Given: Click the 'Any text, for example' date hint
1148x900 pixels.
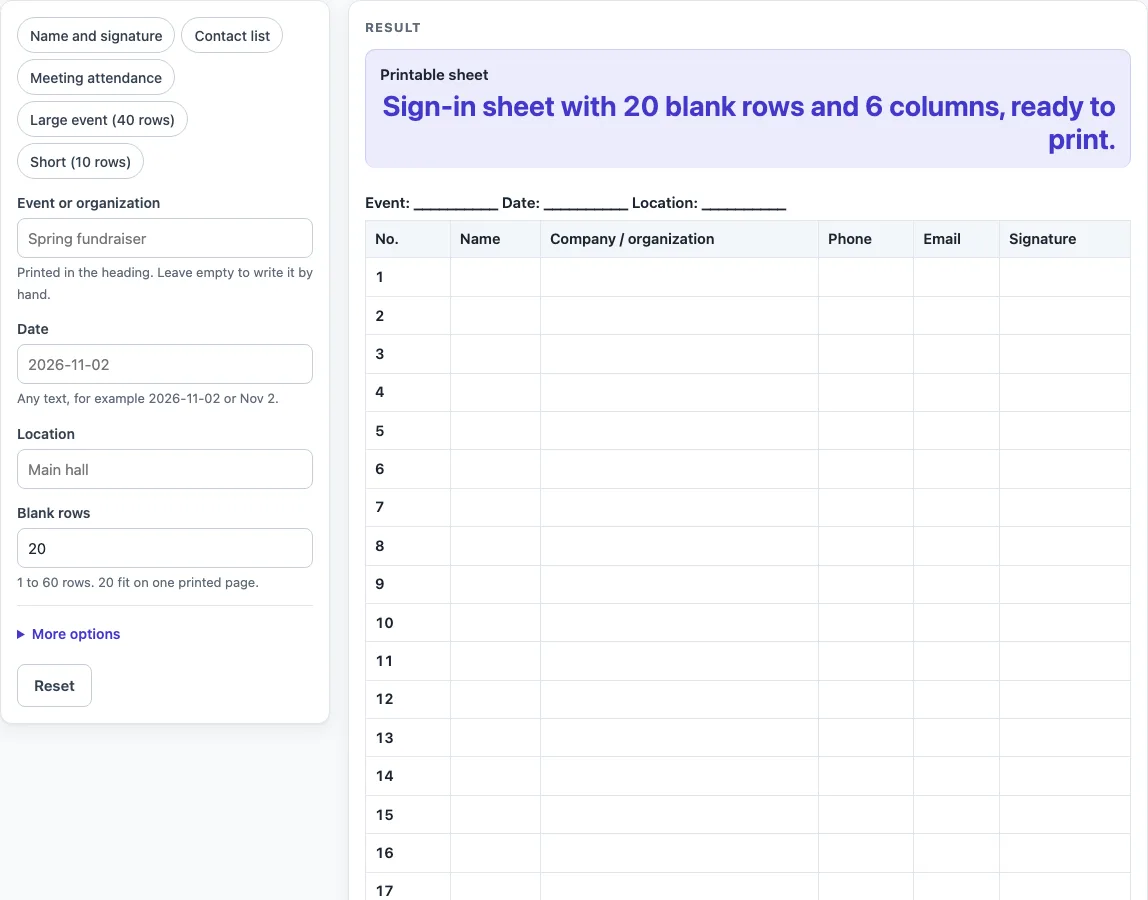Looking at the screenshot, I should pos(148,398).
